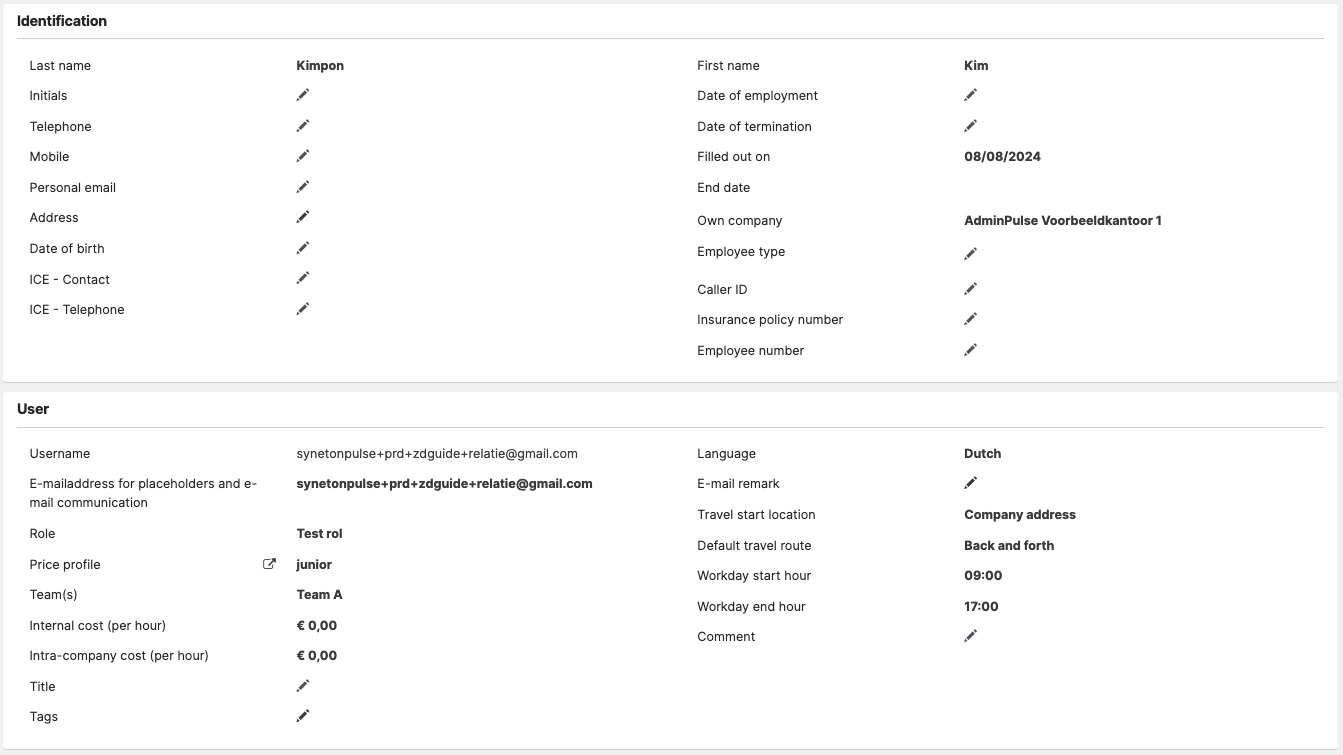
Task: Click pencil beside ICE - Telephone
Action: pyautogui.click(x=303, y=309)
